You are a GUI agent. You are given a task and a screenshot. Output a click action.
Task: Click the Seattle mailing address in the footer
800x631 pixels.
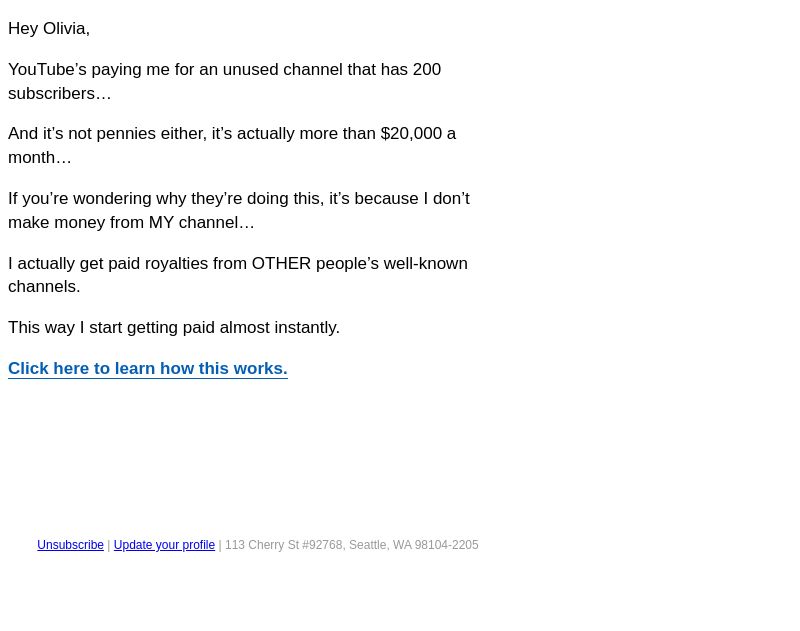352,545
